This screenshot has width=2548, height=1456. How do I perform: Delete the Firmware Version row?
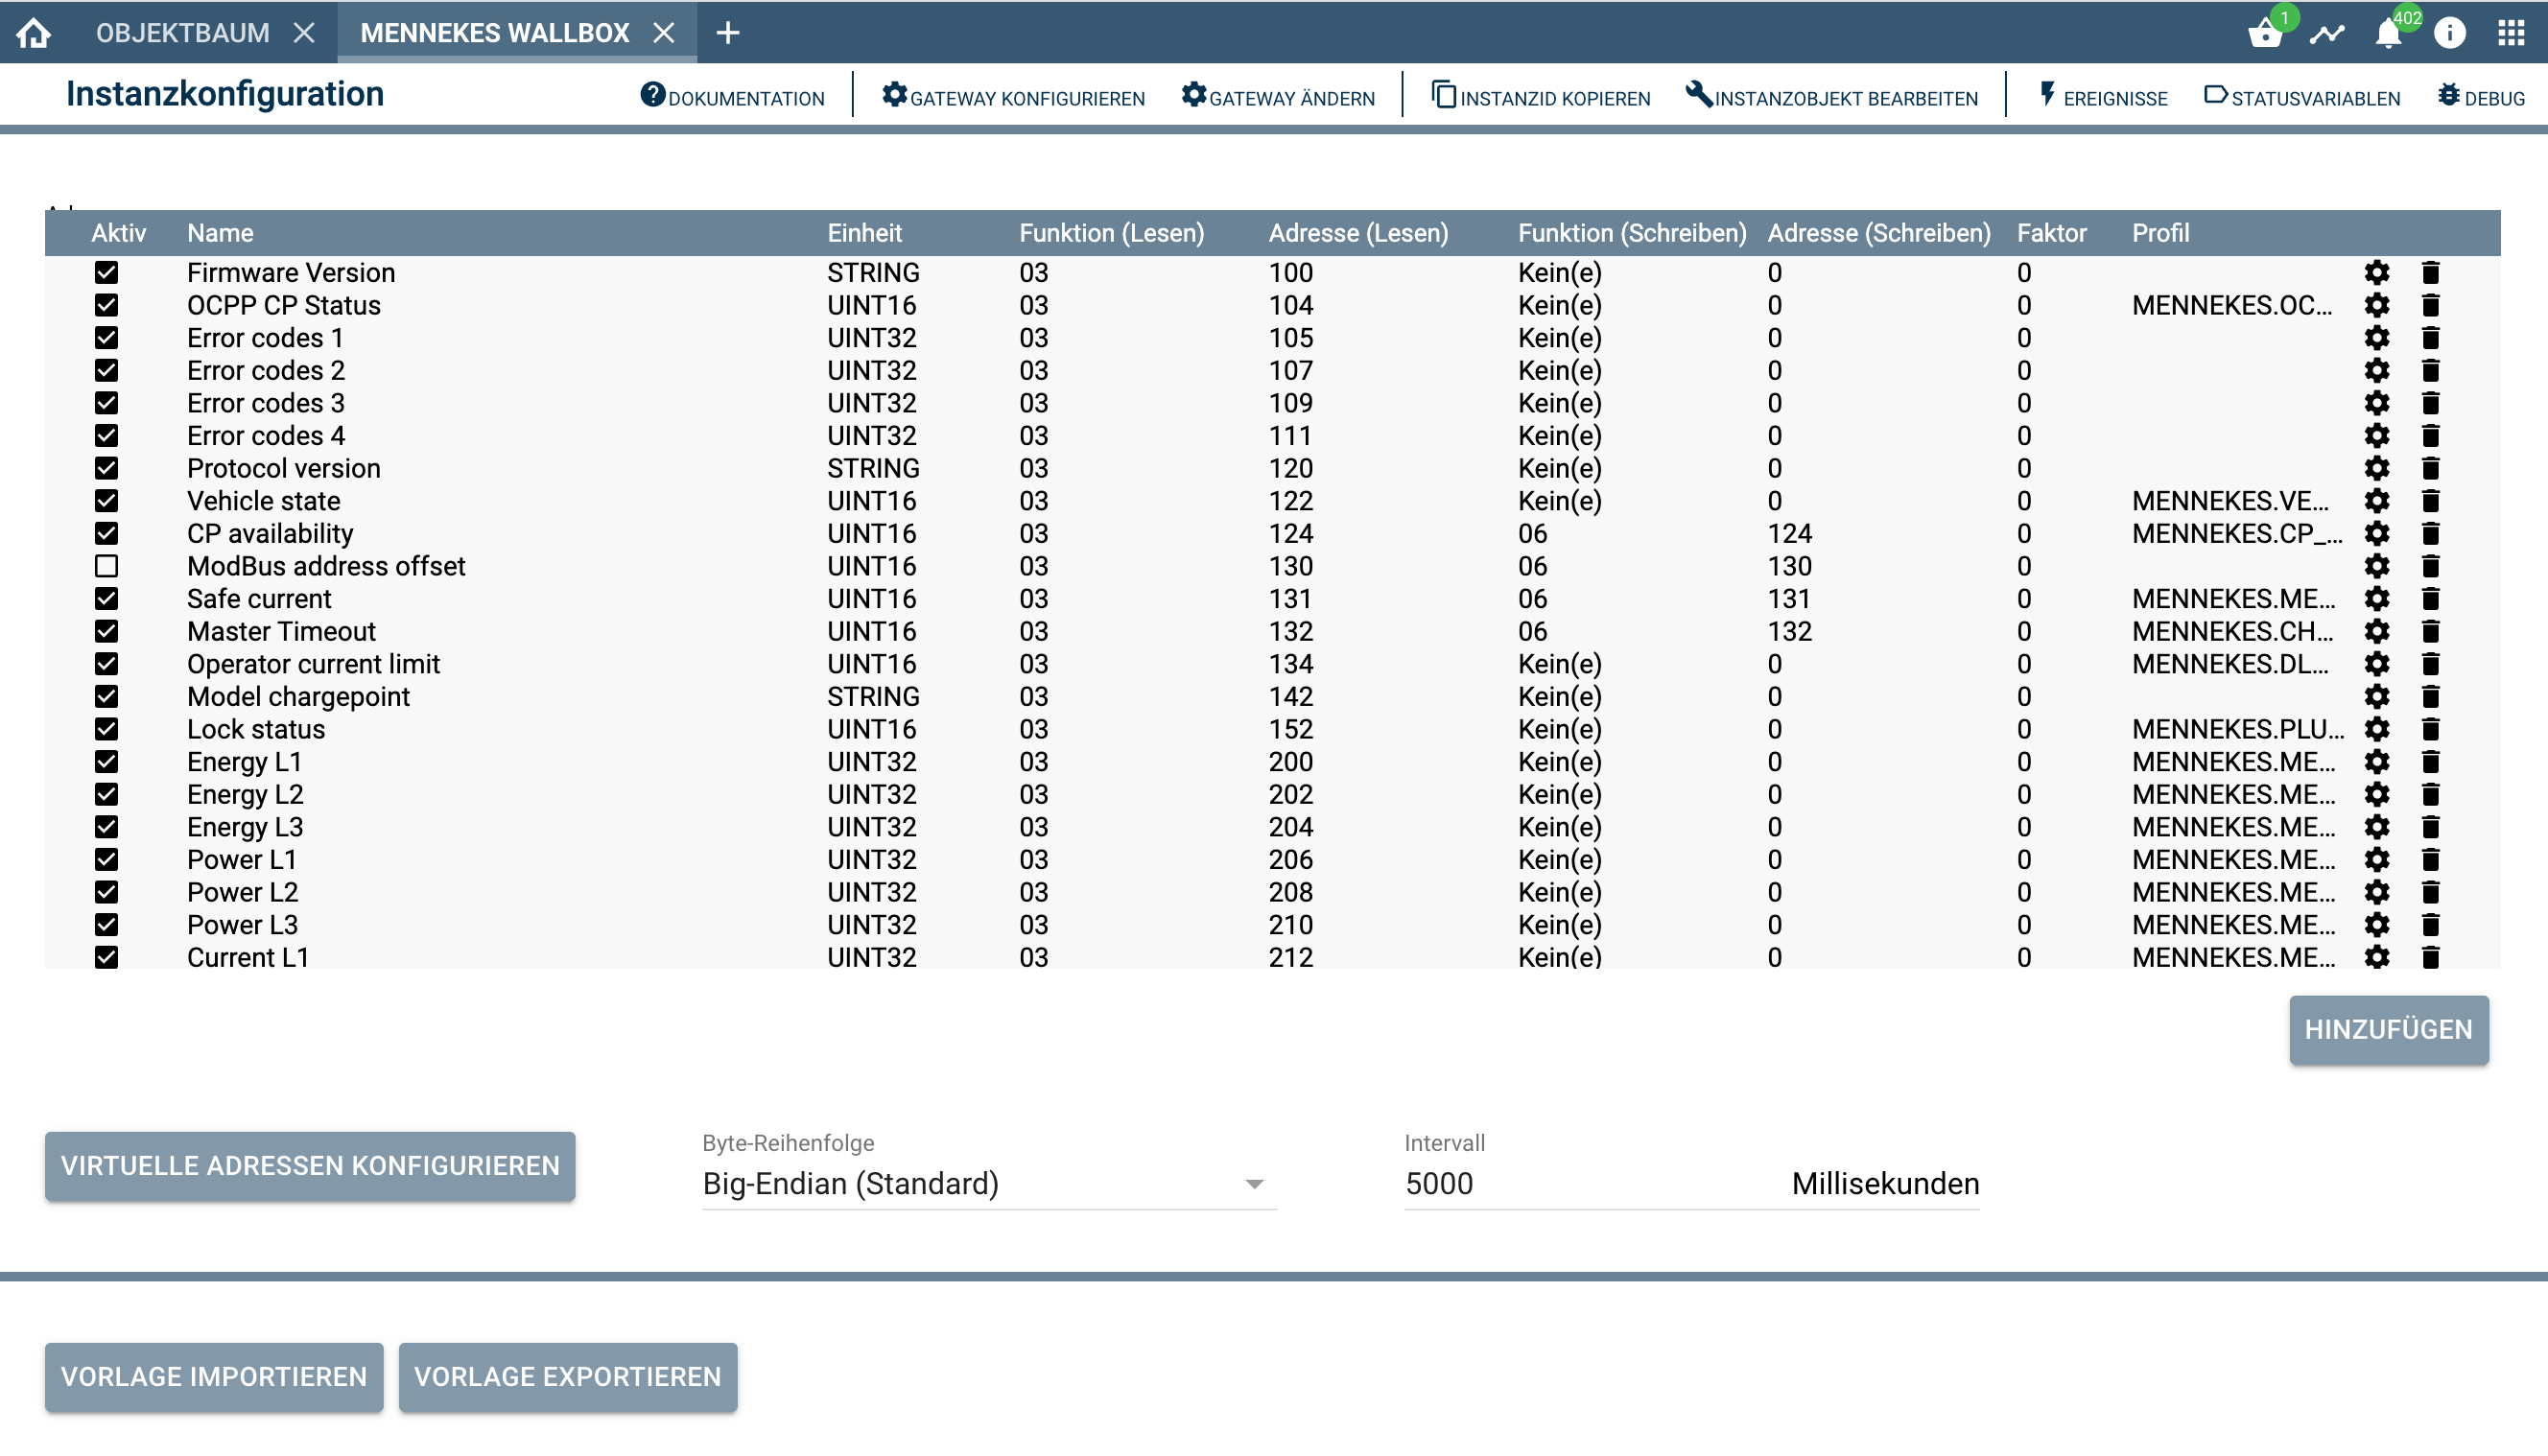coord(2431,272)
